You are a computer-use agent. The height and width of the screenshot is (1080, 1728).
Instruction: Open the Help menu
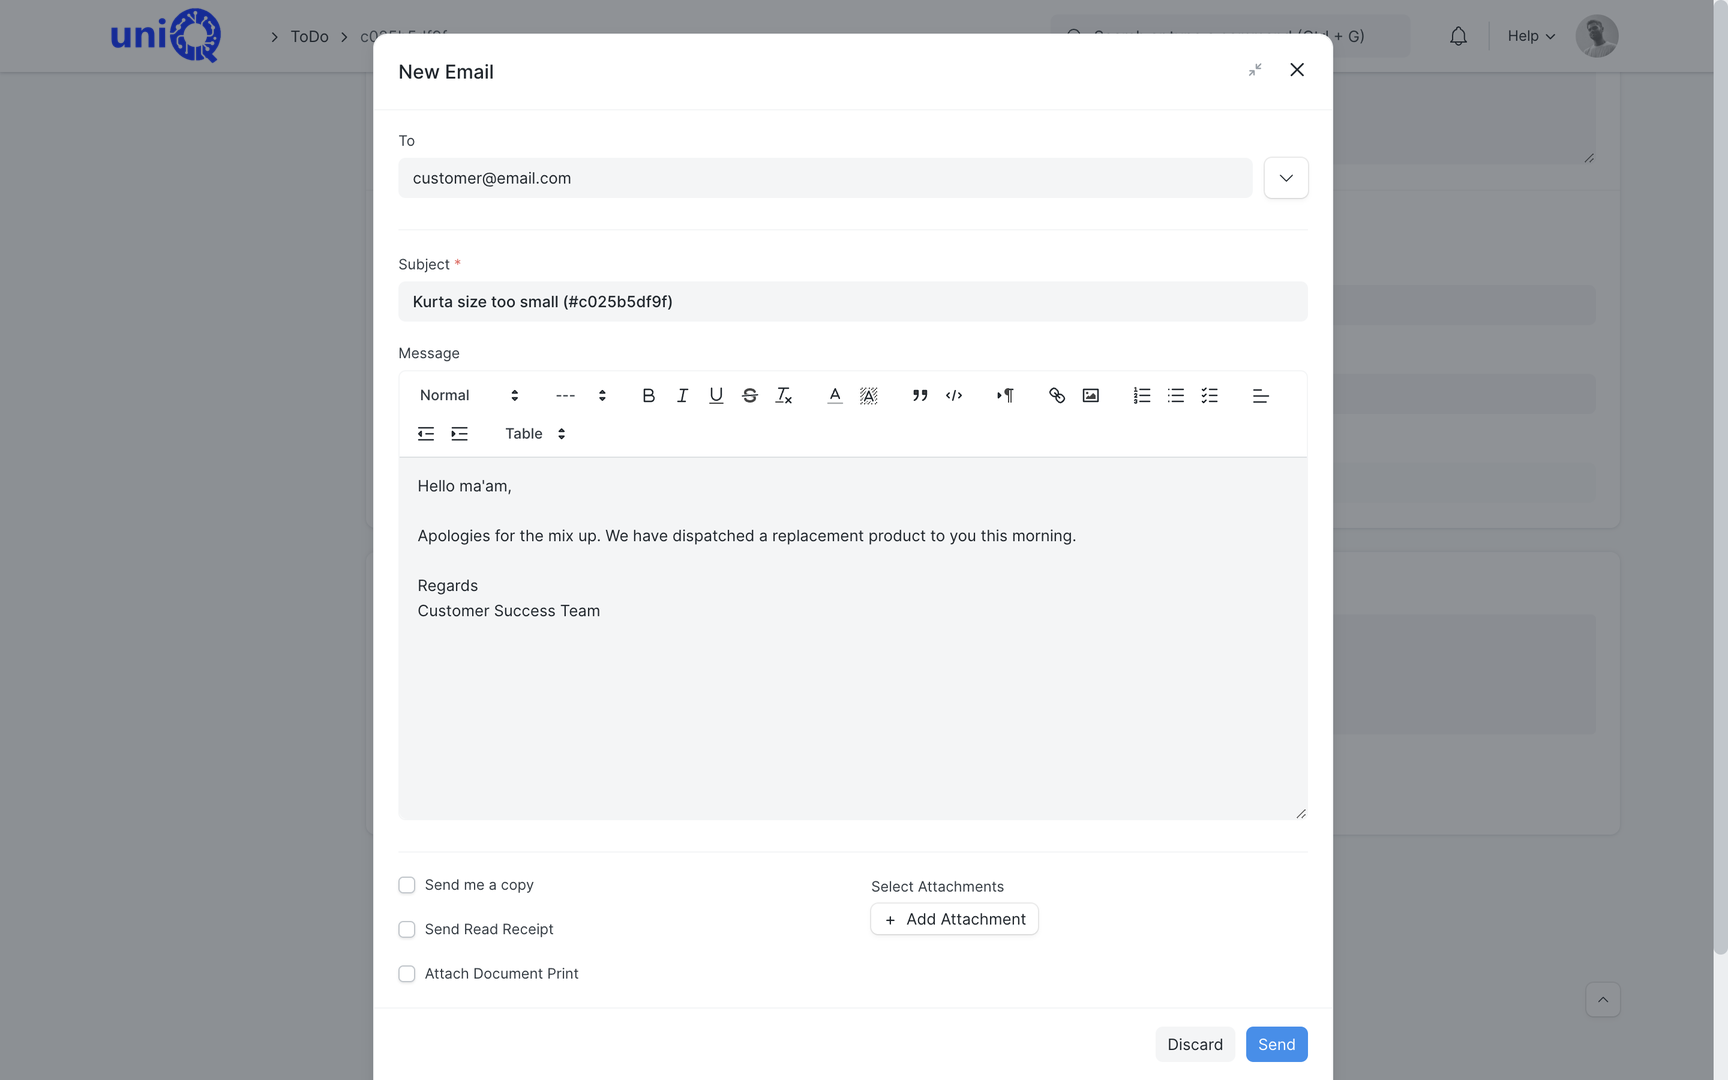(1531, 36)
